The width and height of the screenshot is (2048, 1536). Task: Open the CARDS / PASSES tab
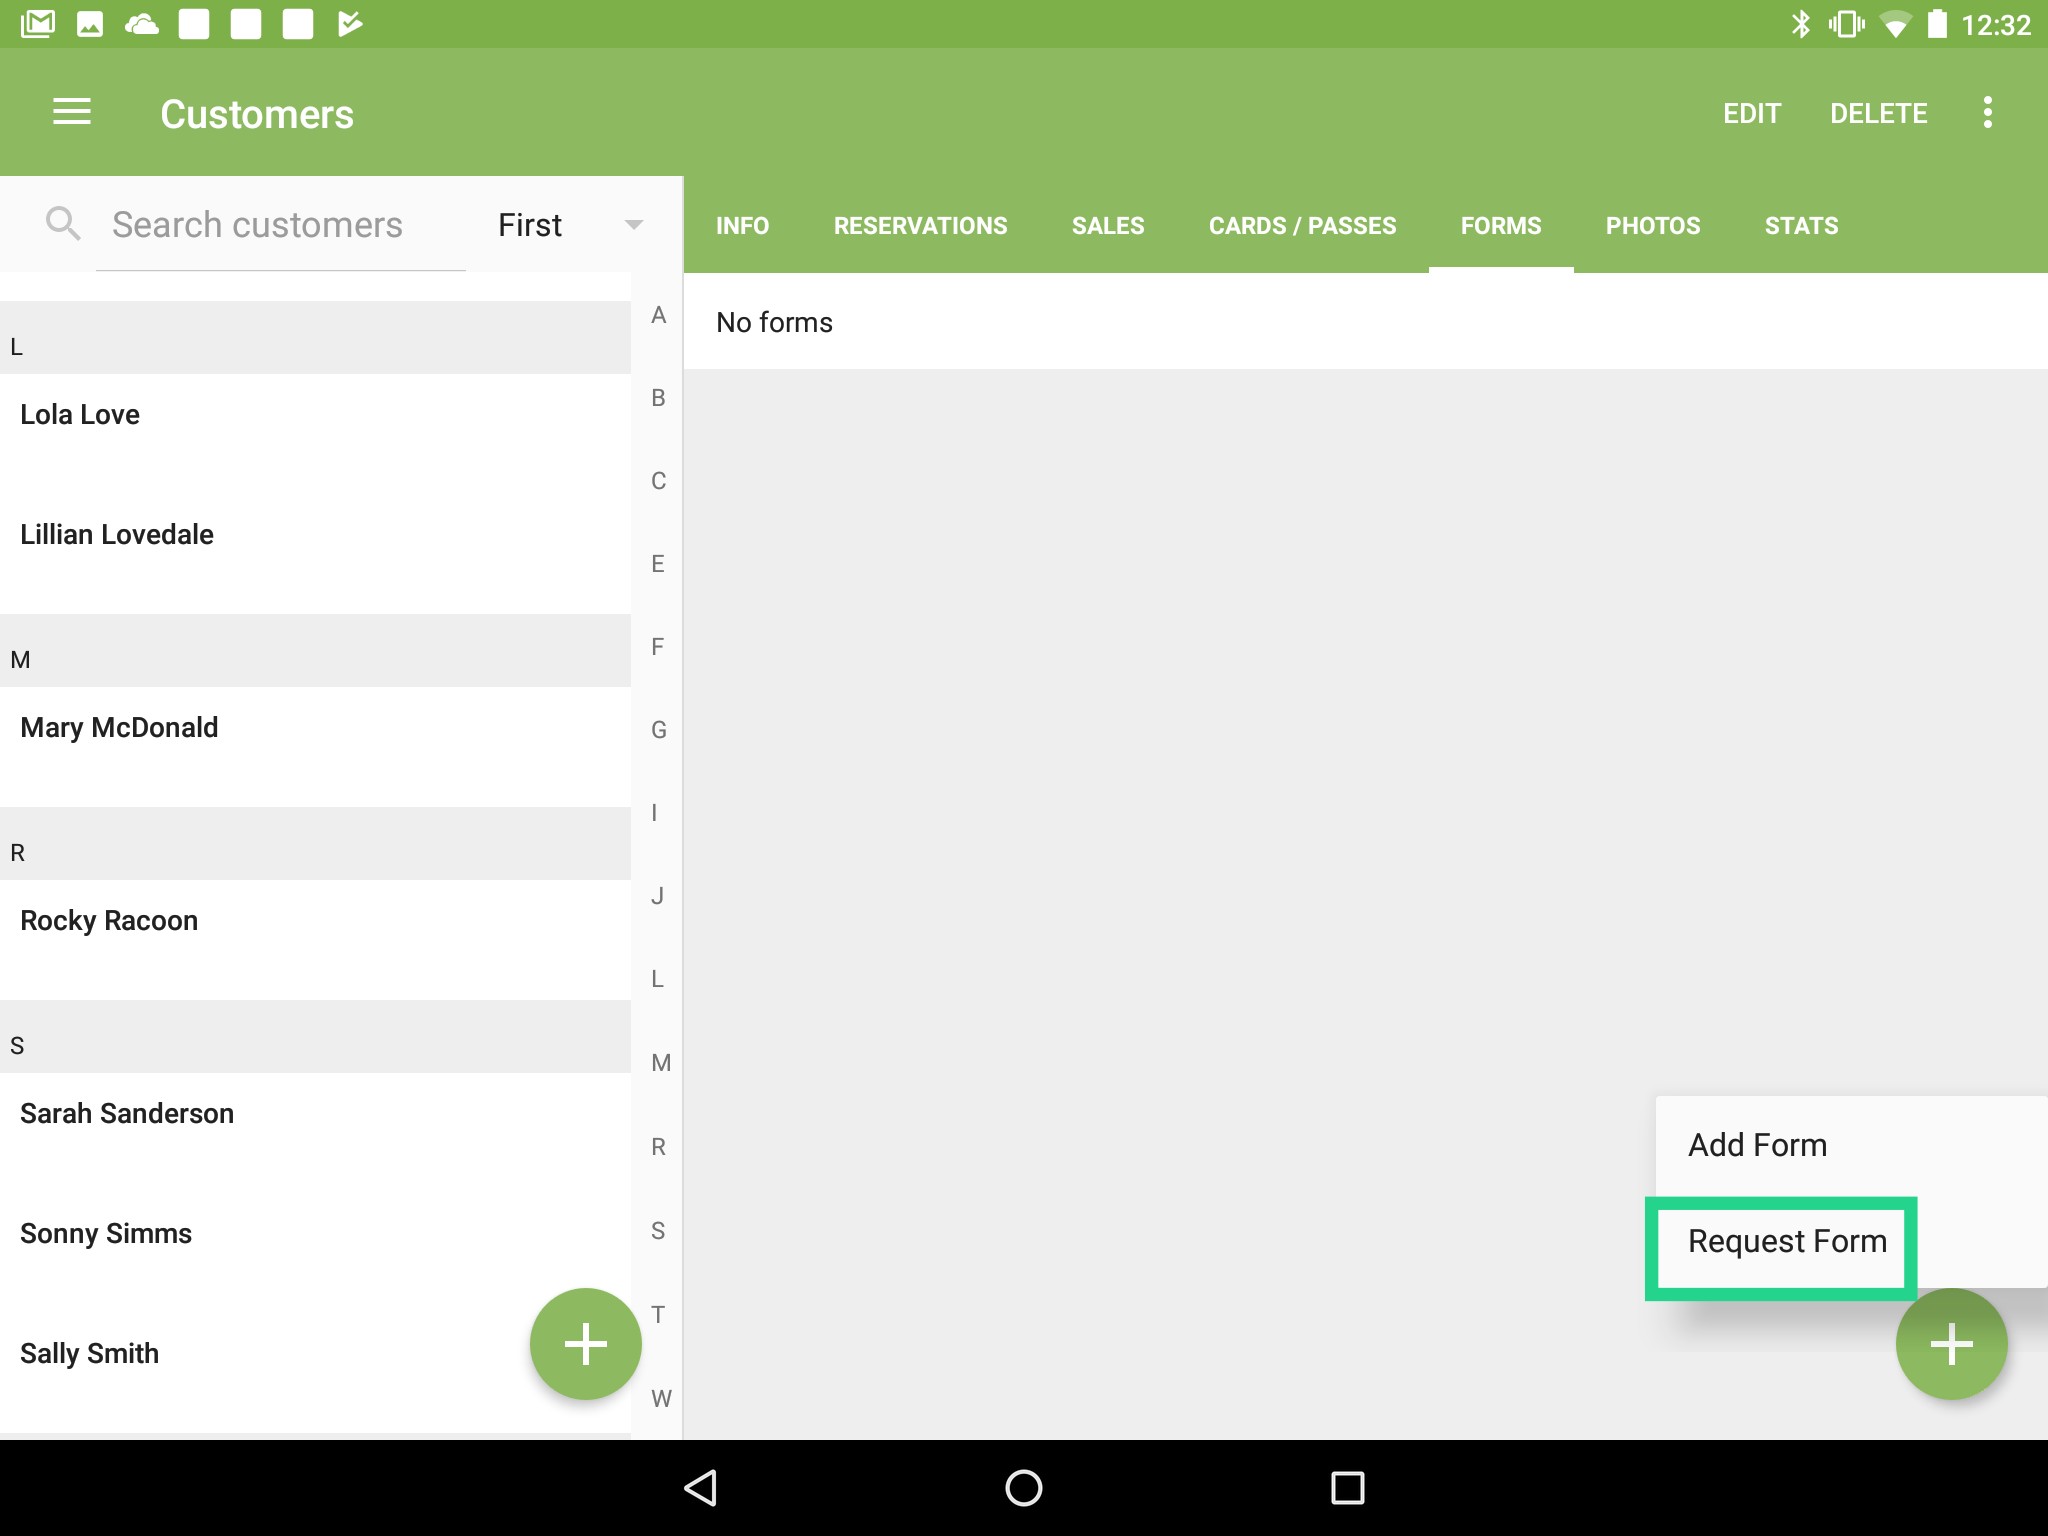click(1301, 225)
